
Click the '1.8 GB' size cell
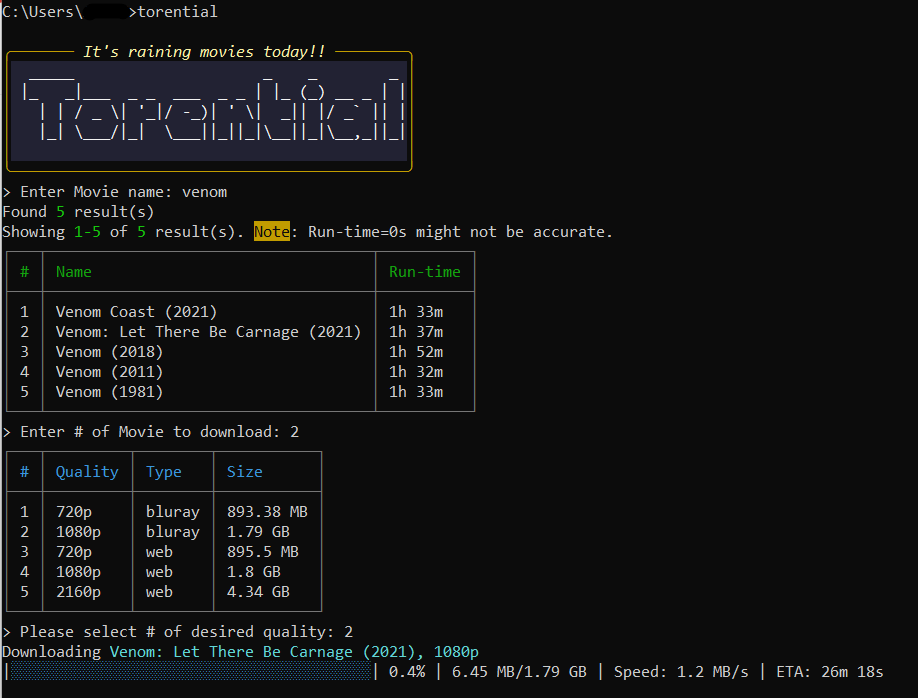pos(254,572)
